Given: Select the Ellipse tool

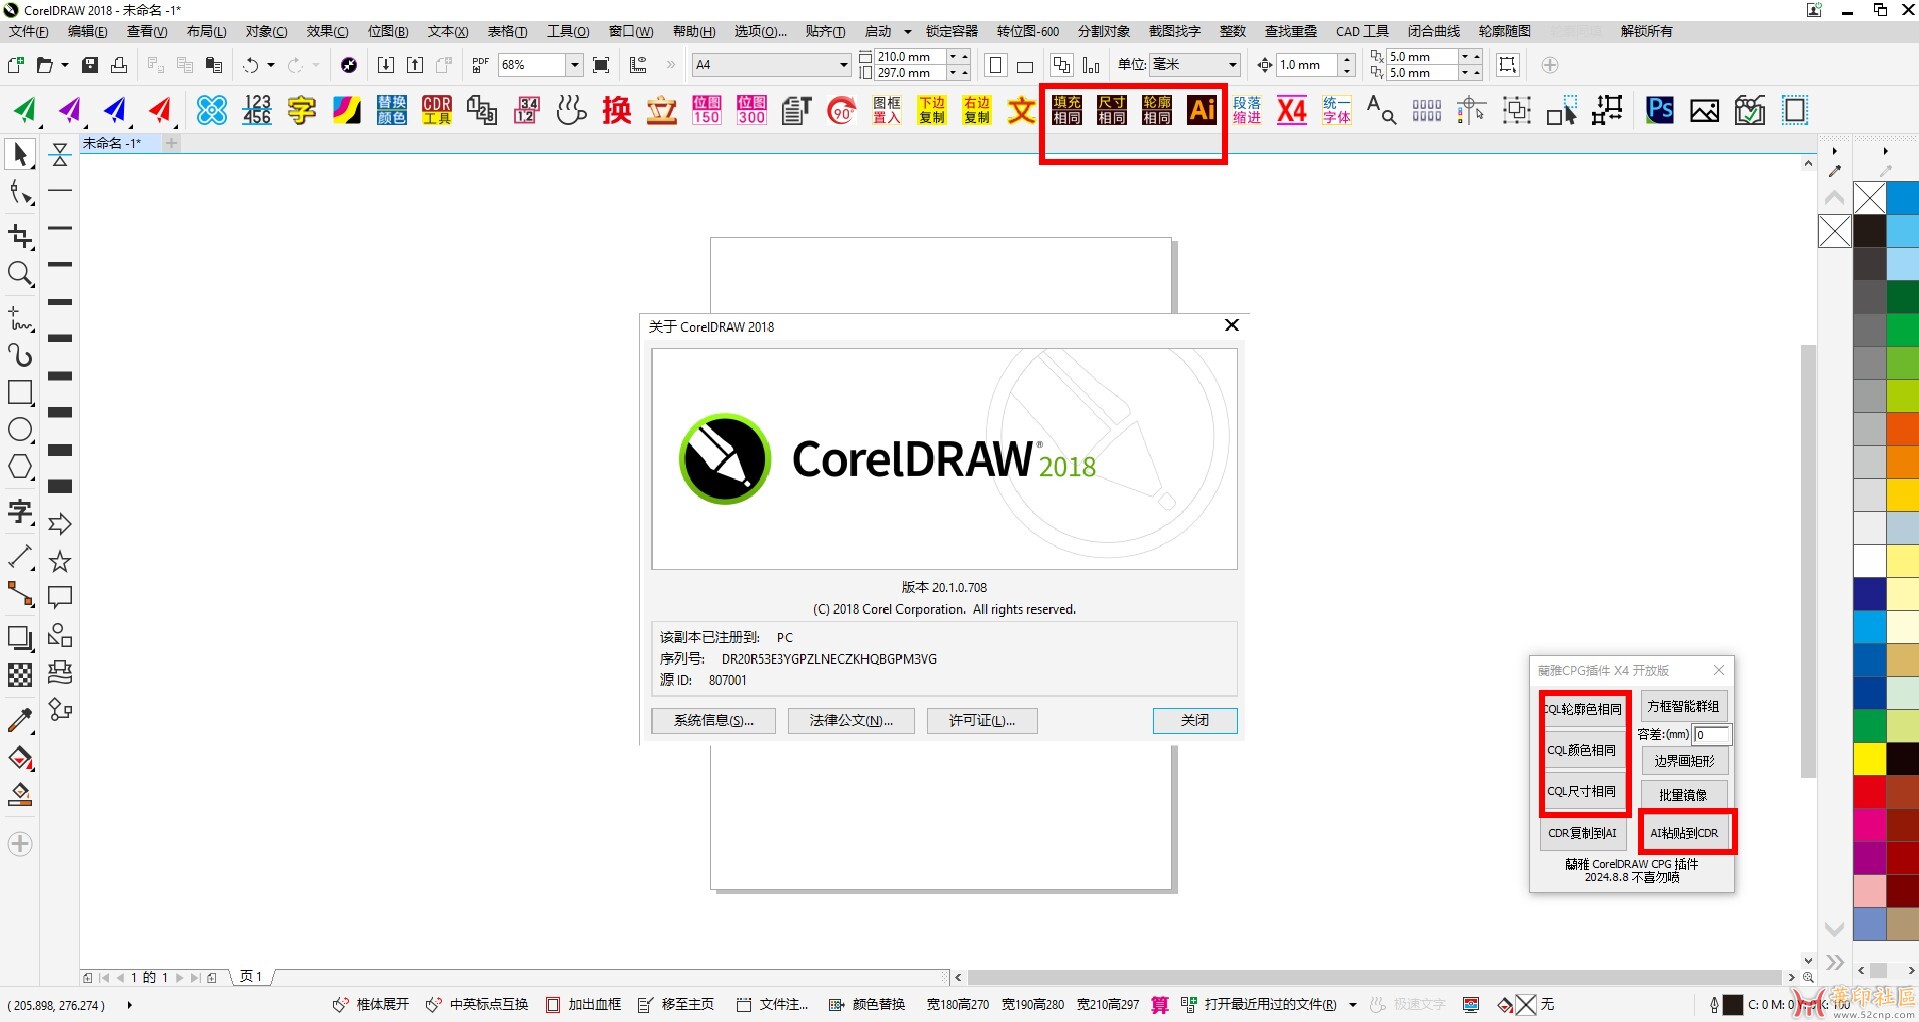Looking at the screenshot, I should (x=20, y=430).
